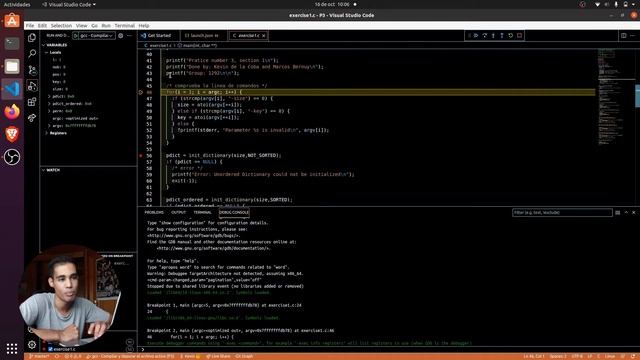Clear the debug console output
This screenshot has width=640, height=360.
tap(618, 213)
